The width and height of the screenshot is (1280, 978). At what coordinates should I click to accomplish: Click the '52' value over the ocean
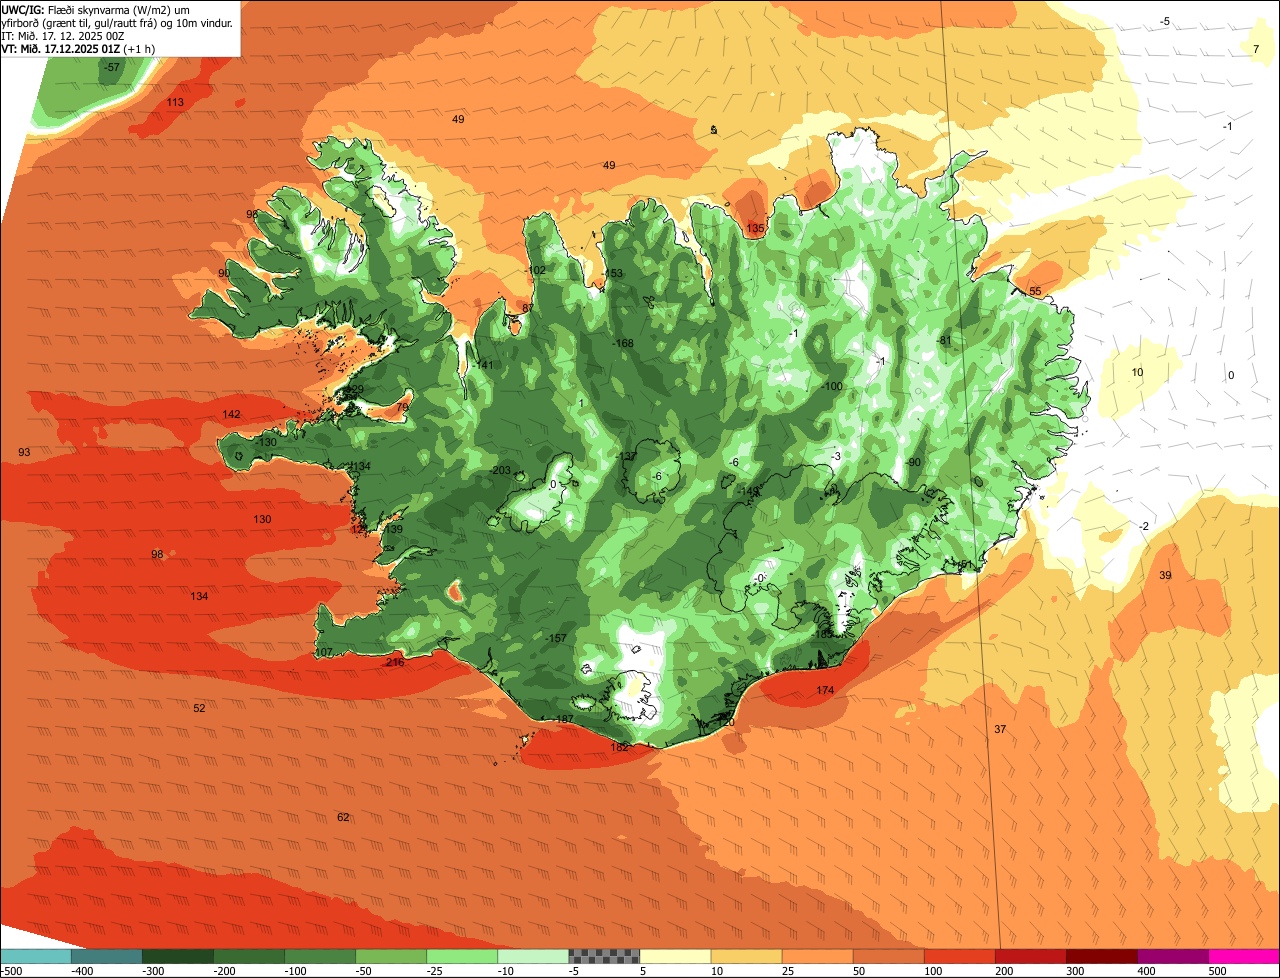coord(199,708)
